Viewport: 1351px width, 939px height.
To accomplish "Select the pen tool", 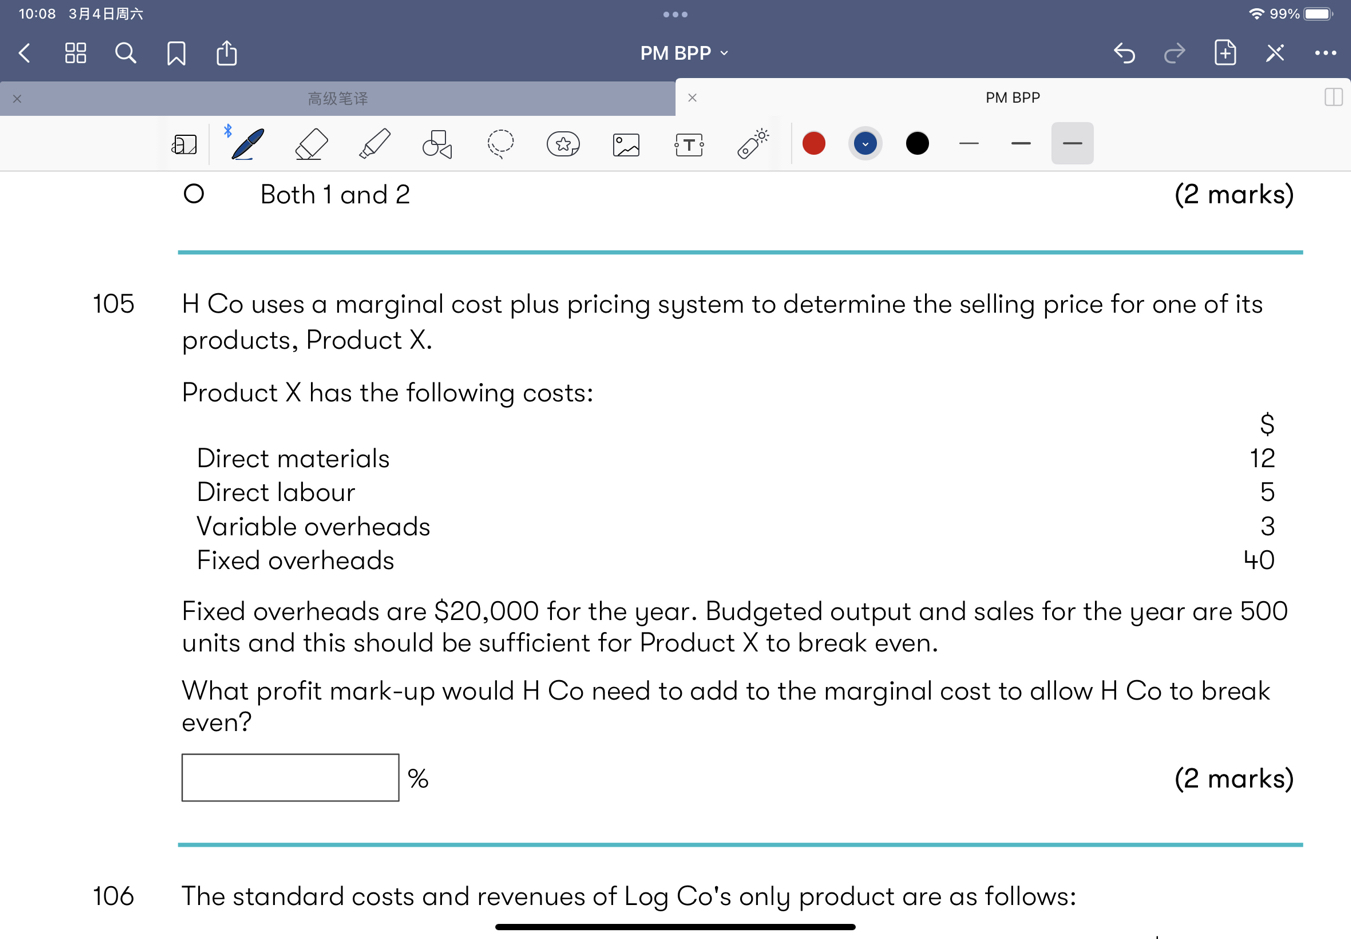I will coord(247,144).
